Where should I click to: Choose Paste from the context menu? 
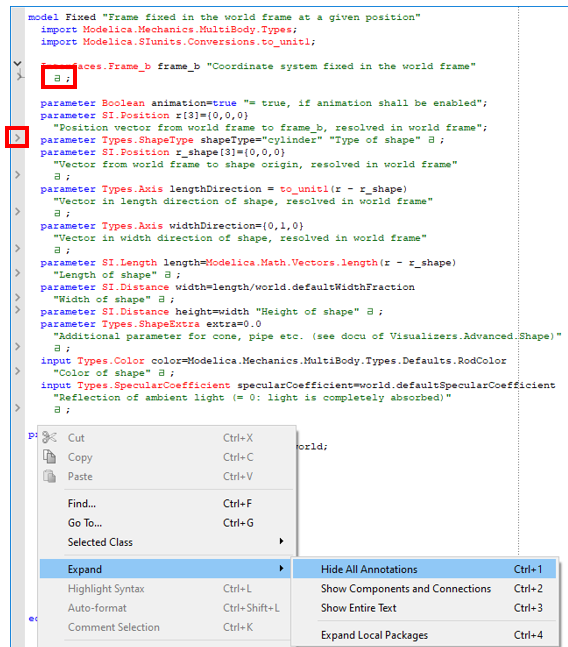pos(167,476)
